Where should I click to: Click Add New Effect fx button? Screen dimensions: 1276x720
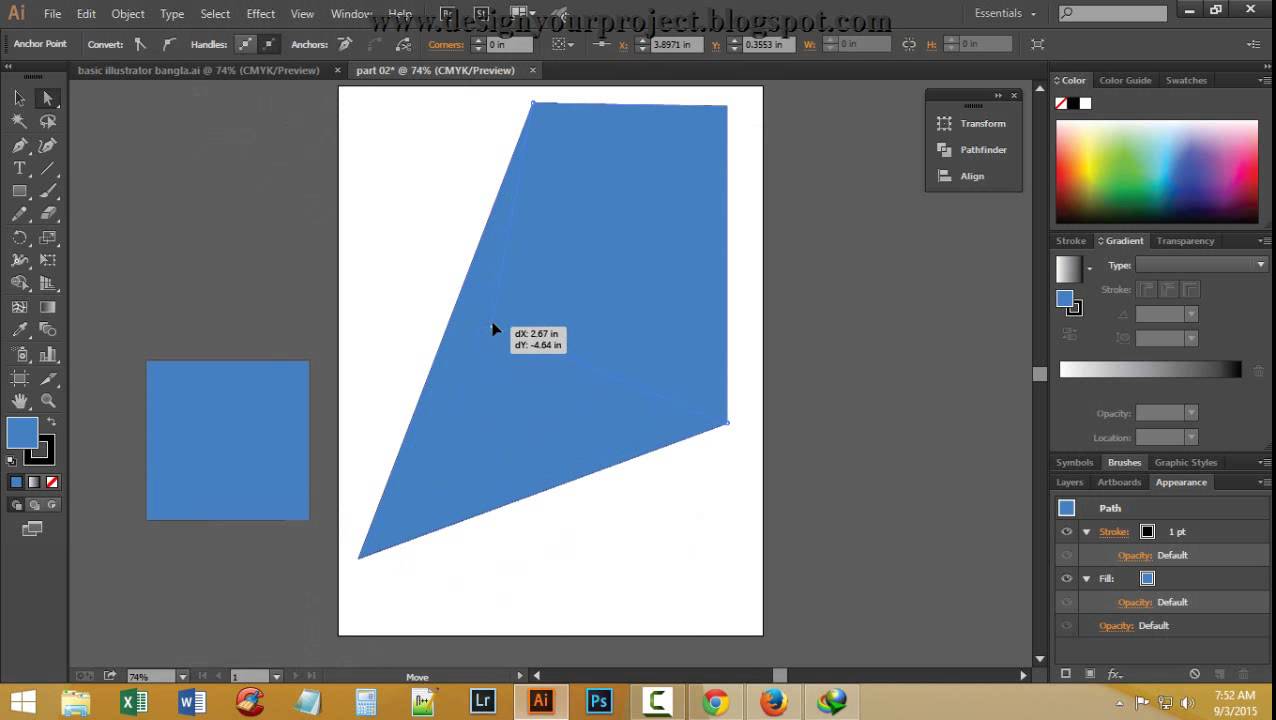coord(1115,674)
